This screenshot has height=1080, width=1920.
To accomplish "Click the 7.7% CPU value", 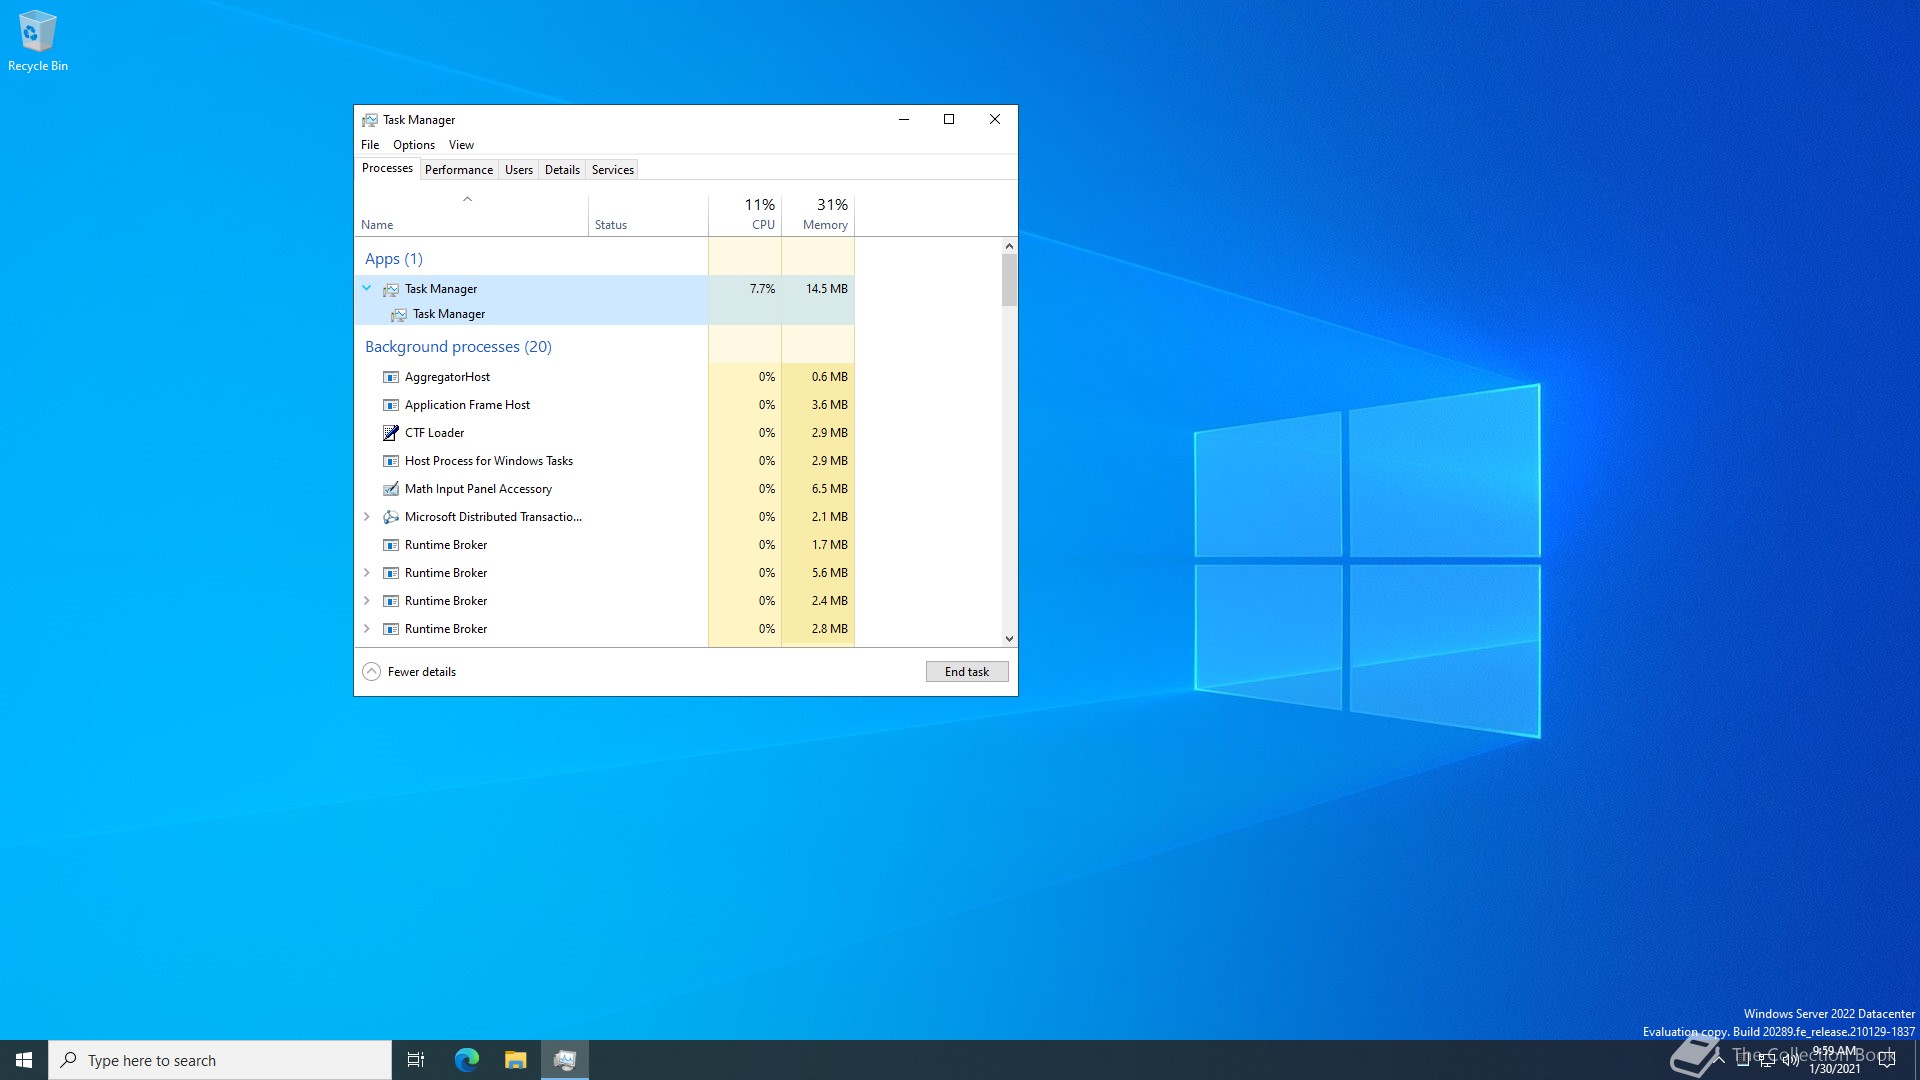I will coord(762,289).
